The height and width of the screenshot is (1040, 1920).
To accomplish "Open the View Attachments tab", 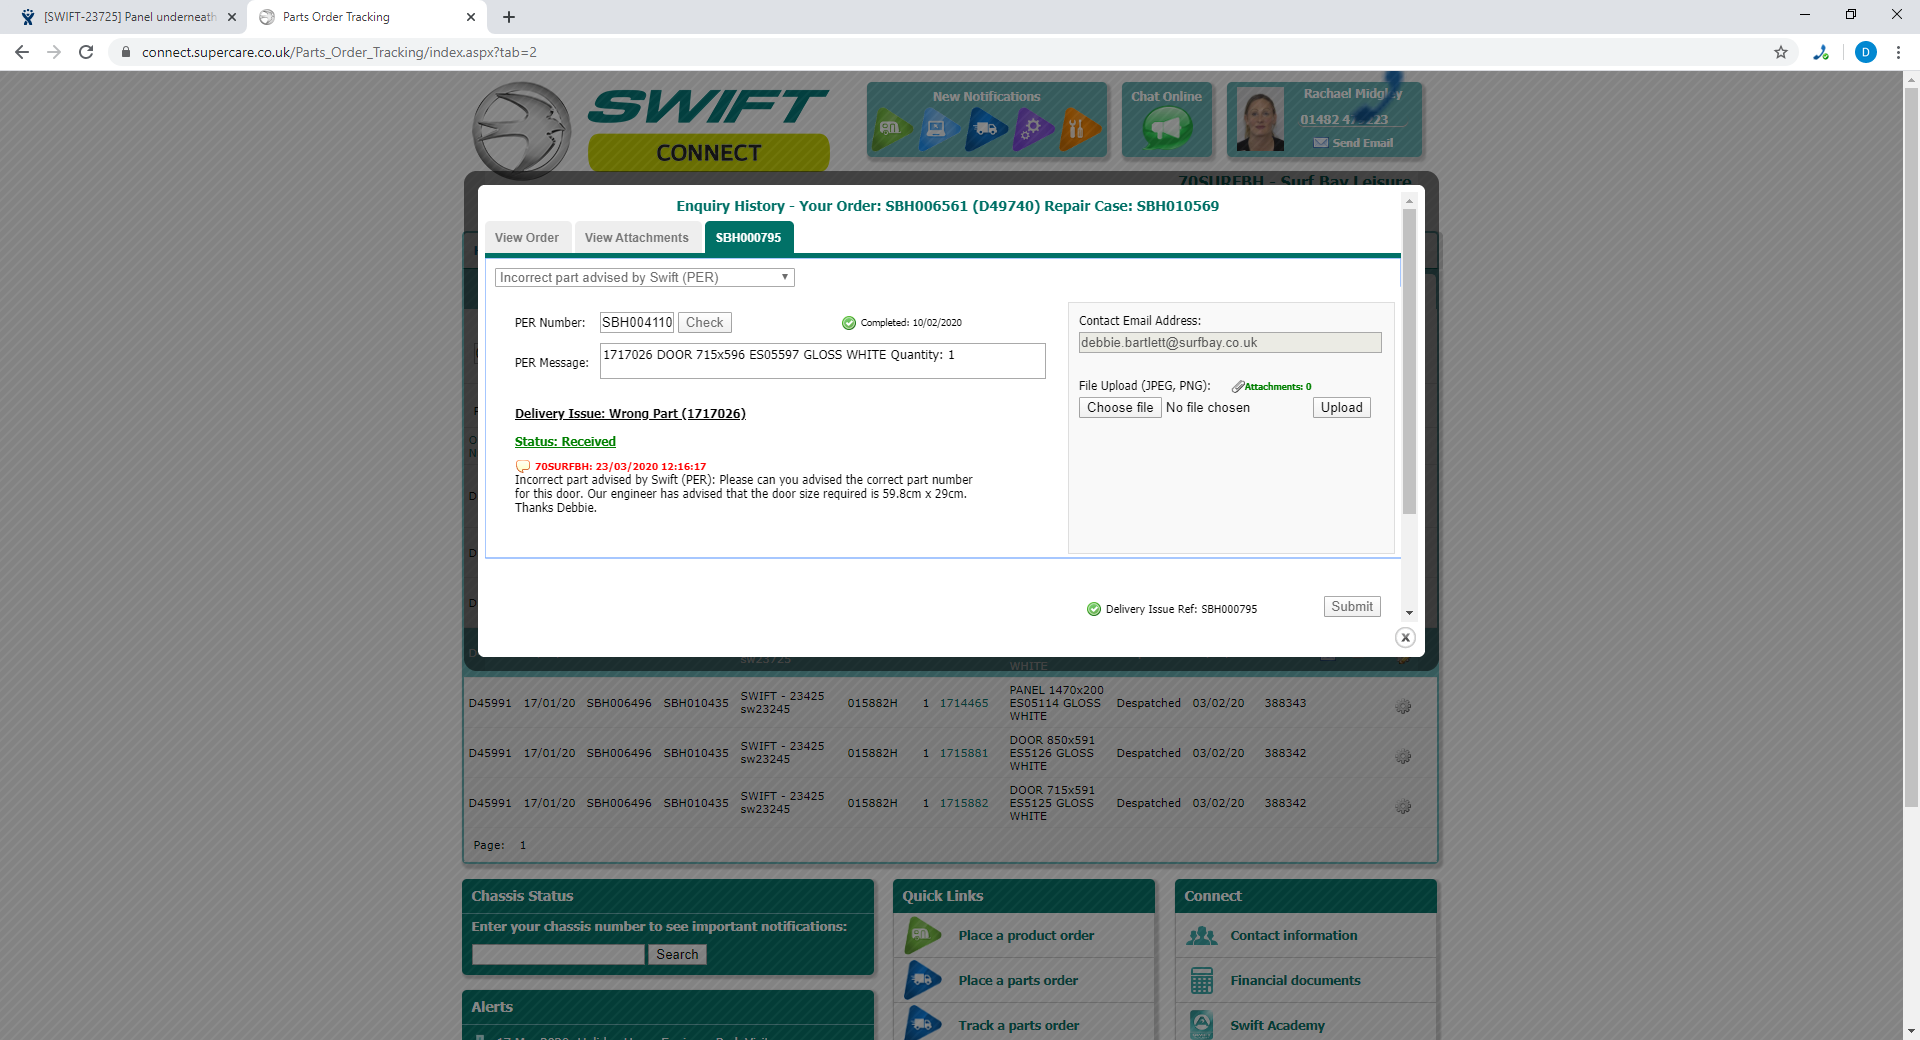I will (637, 238).
